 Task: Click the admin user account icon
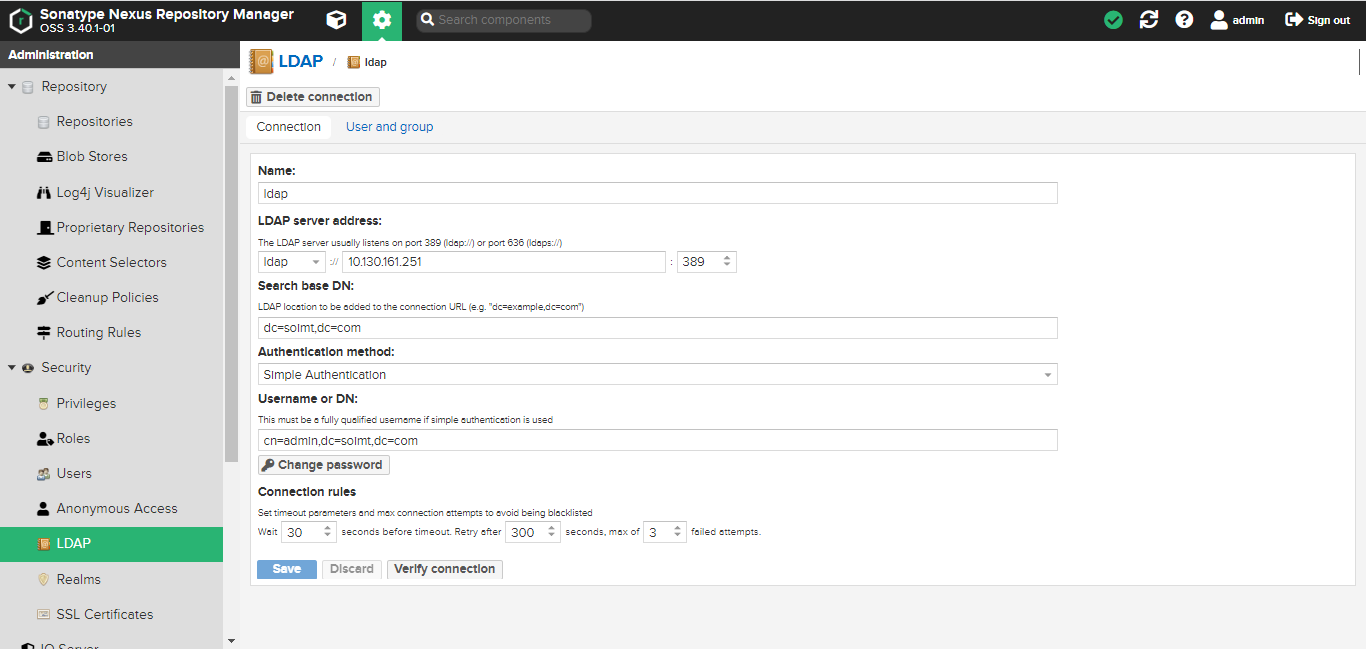coord(1219,20)
